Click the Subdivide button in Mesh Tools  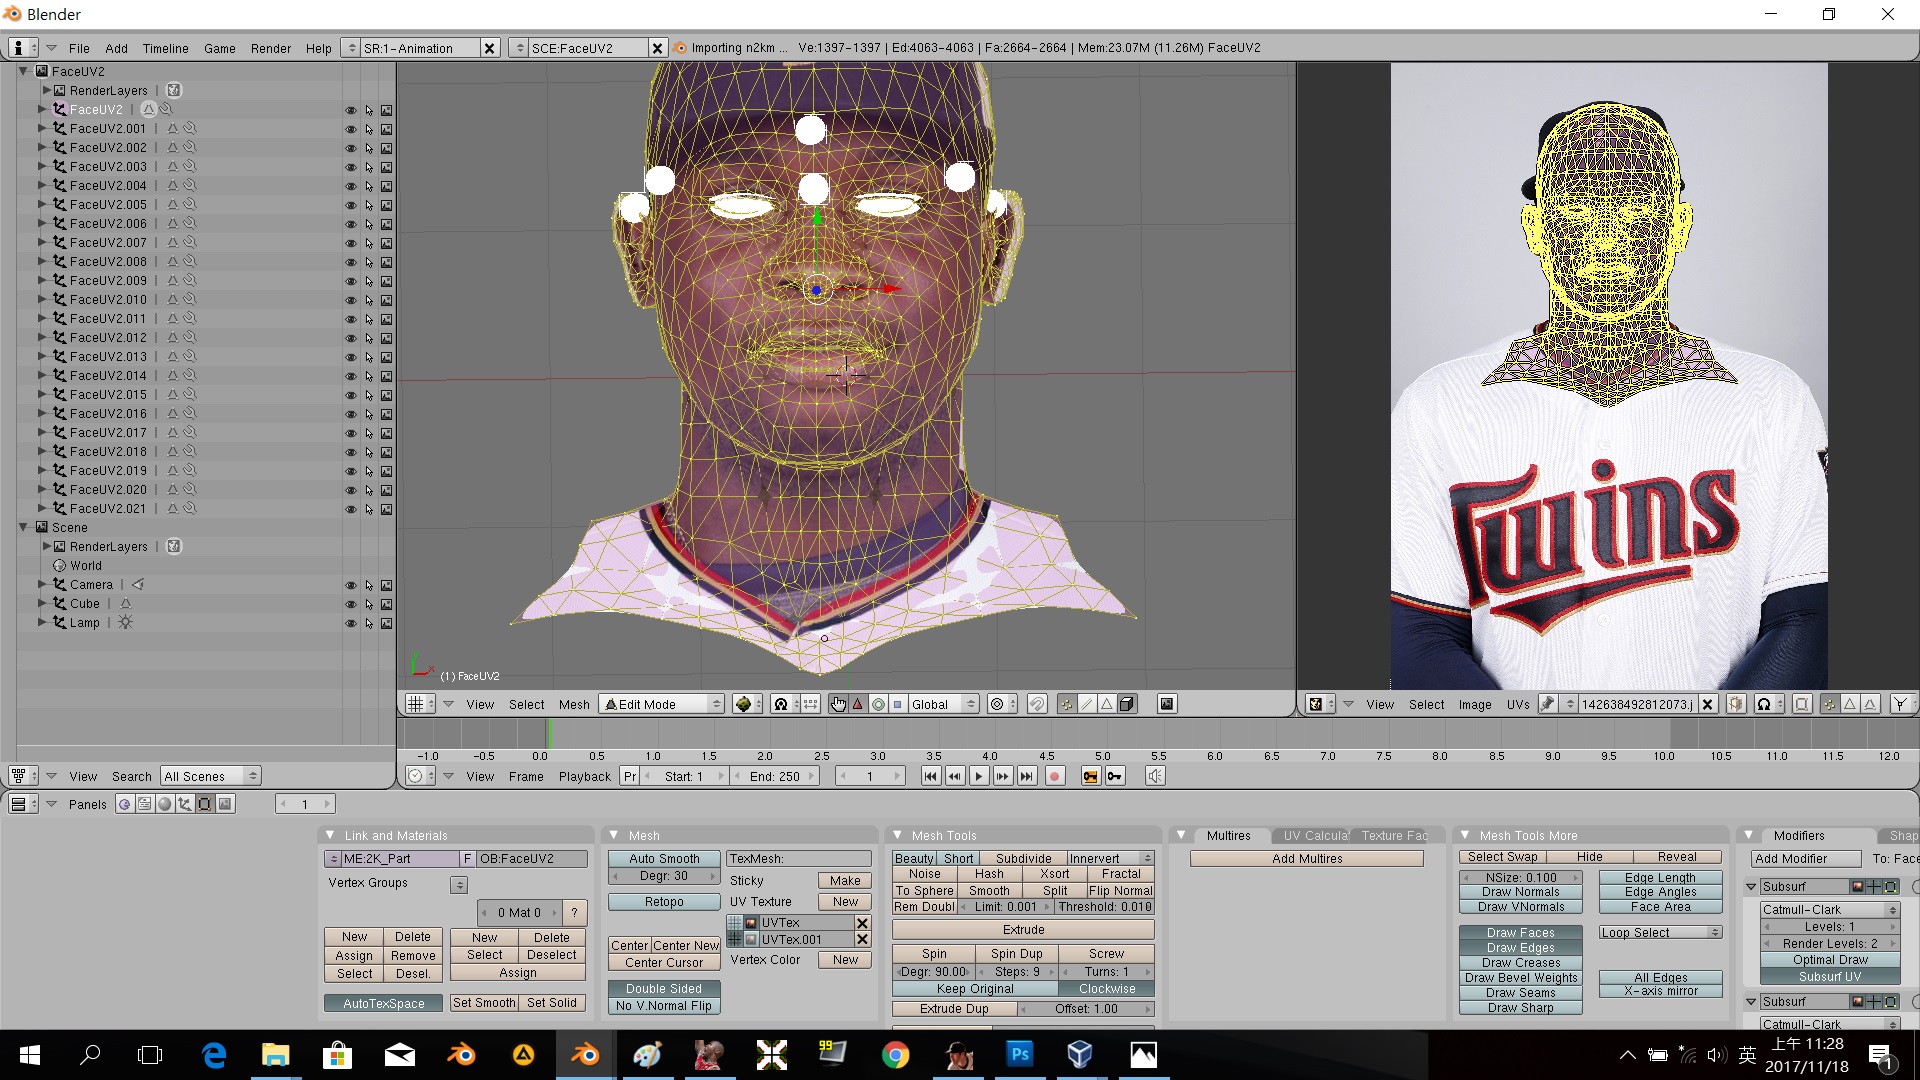pos(1023,858)
